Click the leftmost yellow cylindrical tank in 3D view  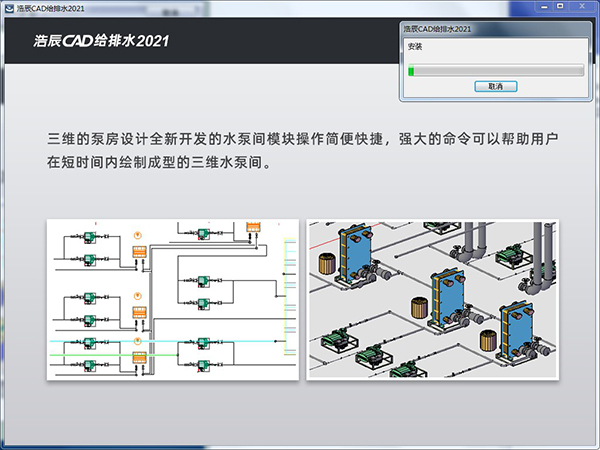[x=327, y=264]
